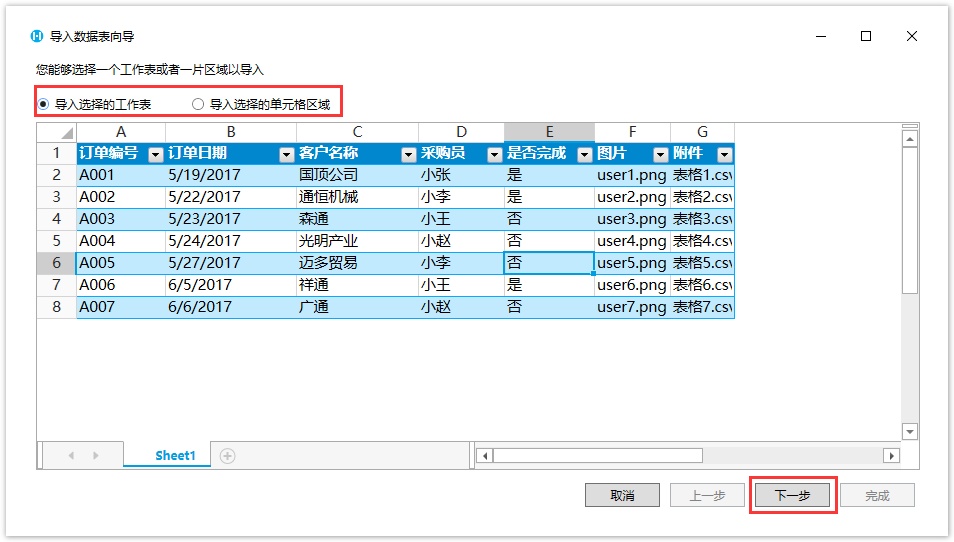Click next sheet navigation arrow
This screenshot has width=954, height=542.
point(96,456)
